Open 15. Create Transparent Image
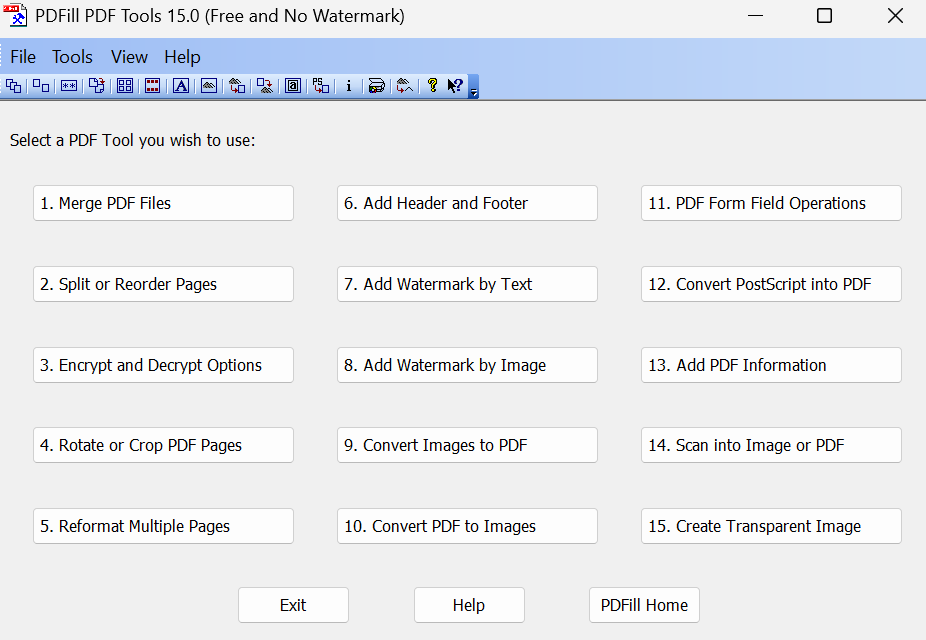This screenshot has width=926, height=640. tap(771, 526)
